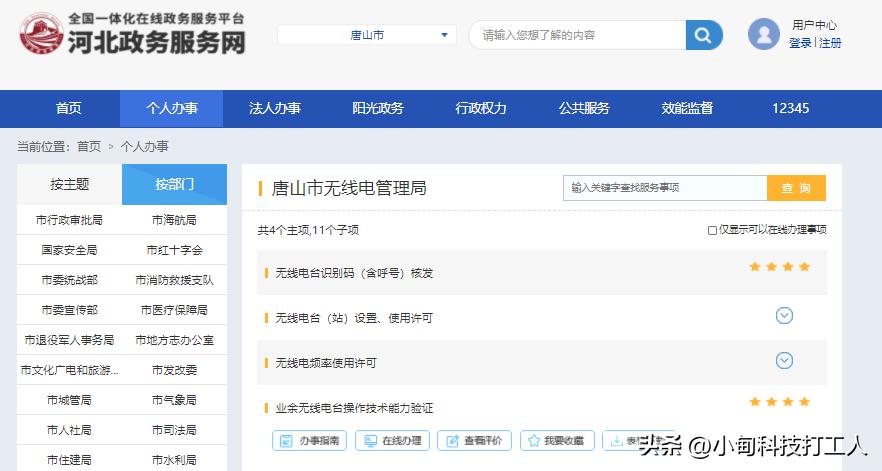
Task: Open 12345 in the navigation bar
Action: coord(790,108)
